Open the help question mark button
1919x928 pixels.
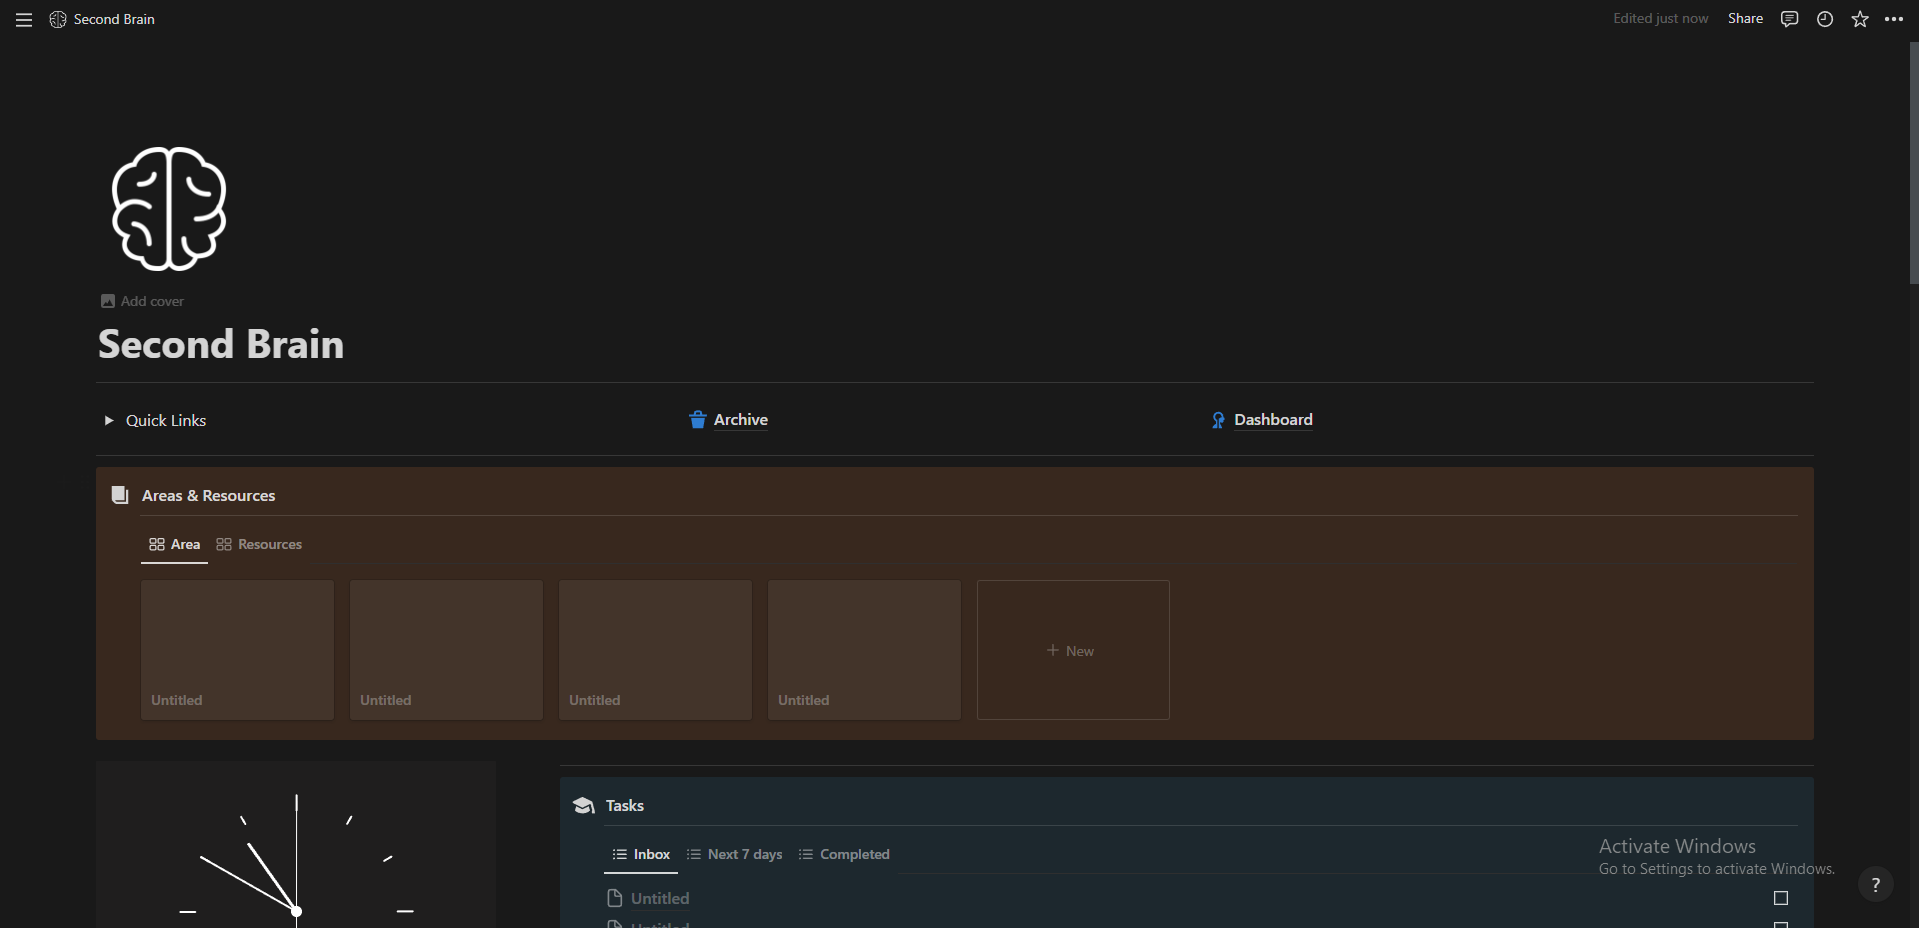pos(1875,884)
